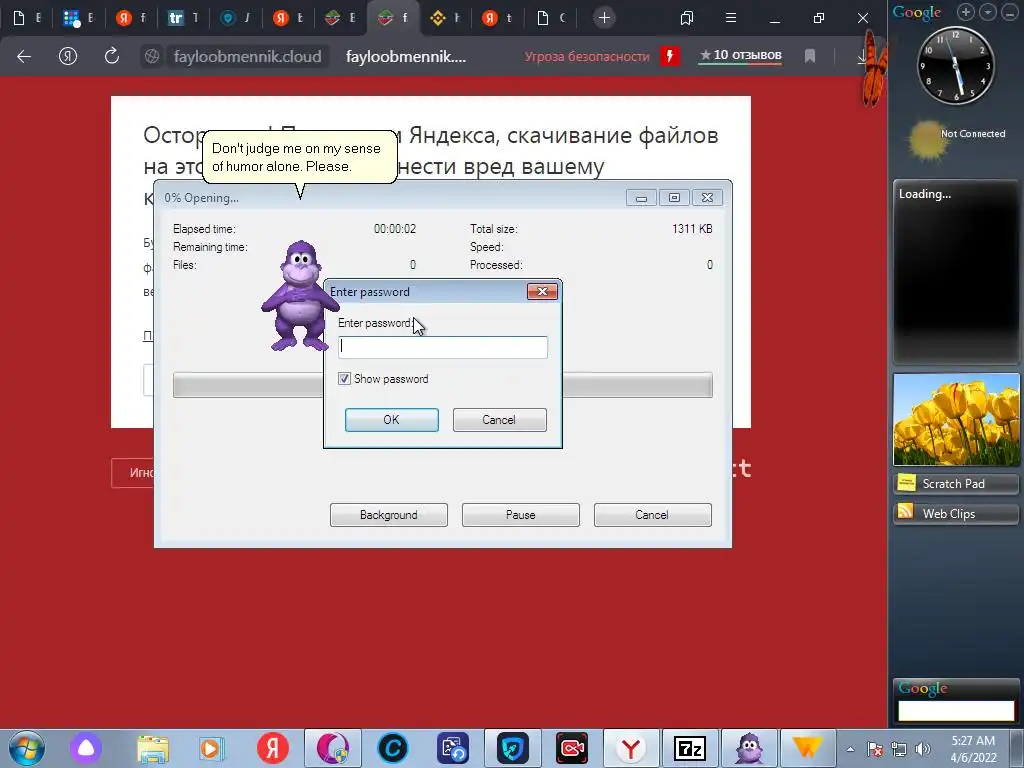Confirm password with OK button

click(x=391, y=420)
